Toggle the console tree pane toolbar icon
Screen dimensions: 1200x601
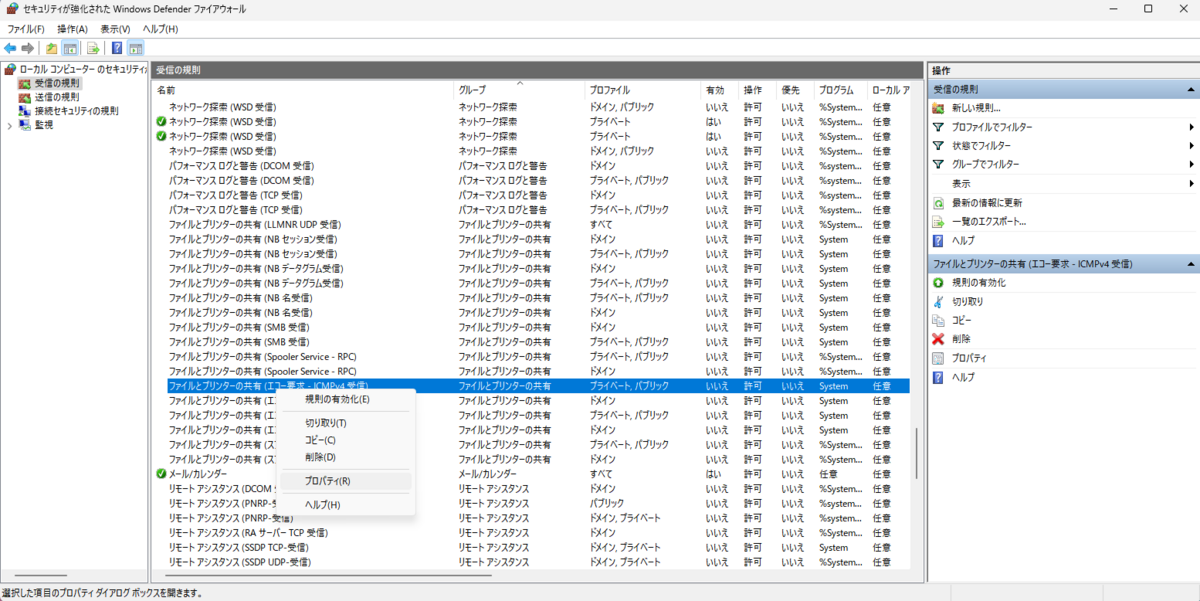coord(70,48)
